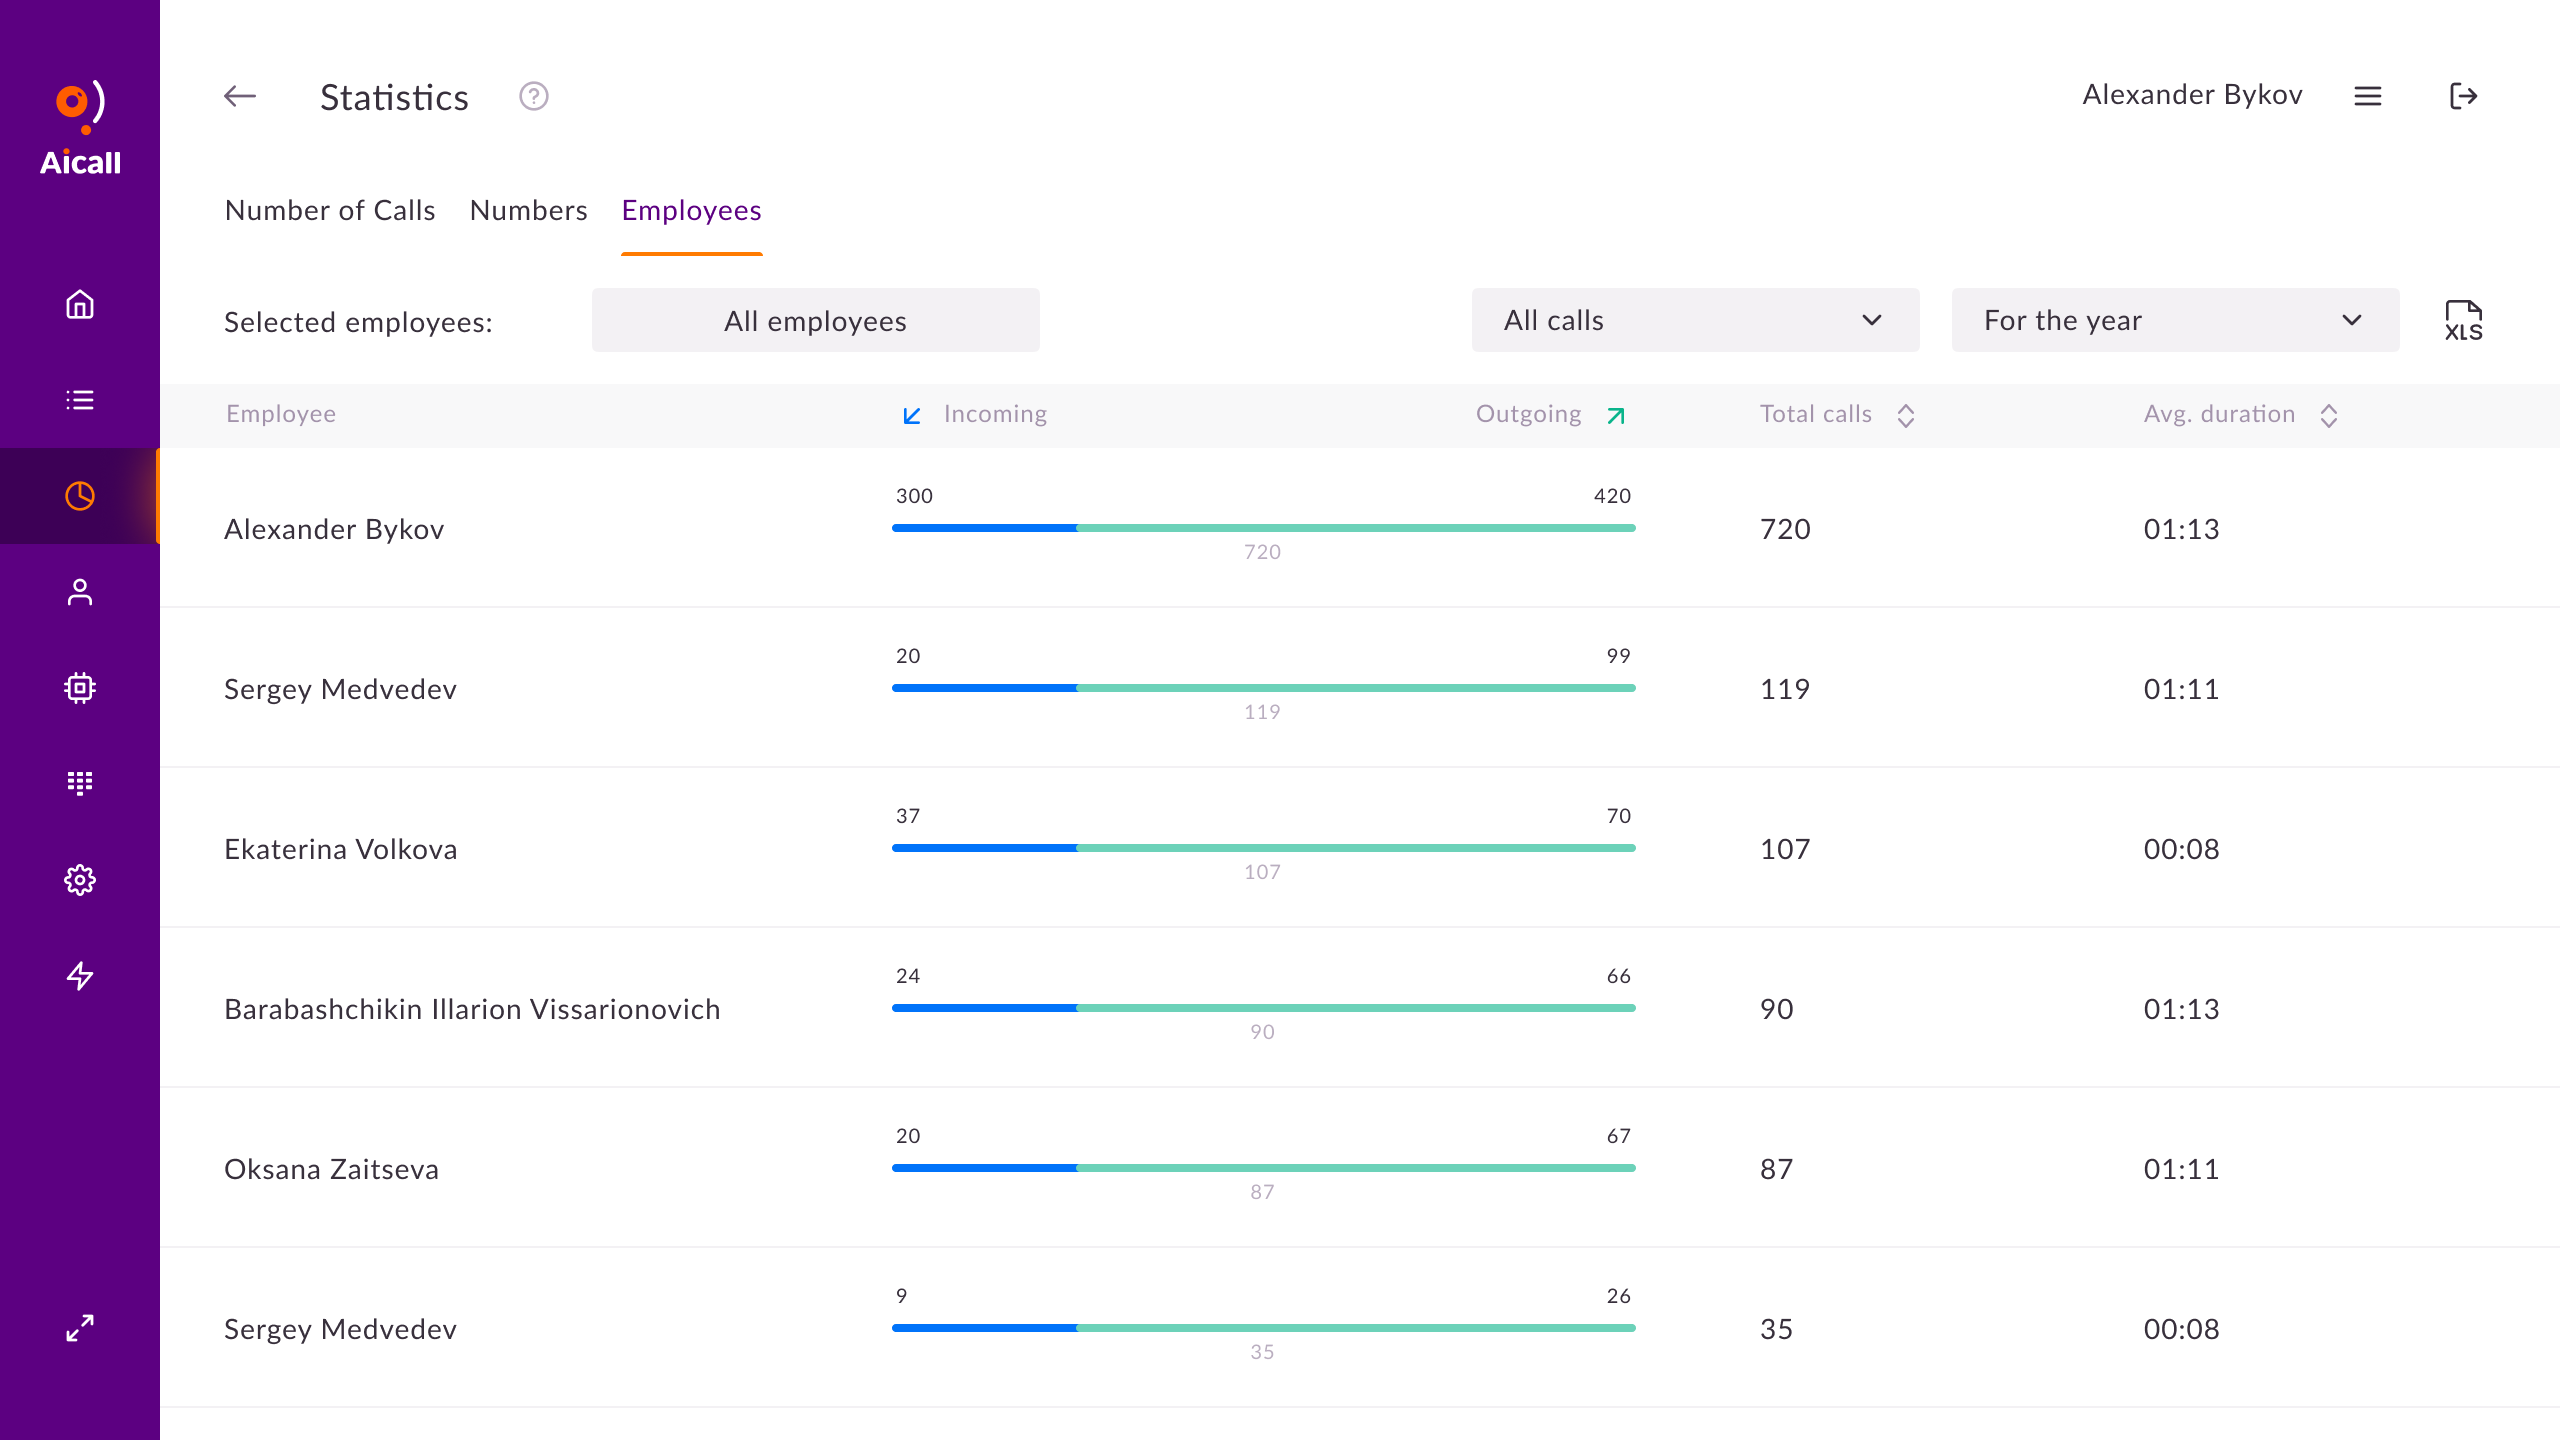Open the call list icon in sidebar
The height and width of the screenshot is (1440, 2560).
(x=80, y=400)
